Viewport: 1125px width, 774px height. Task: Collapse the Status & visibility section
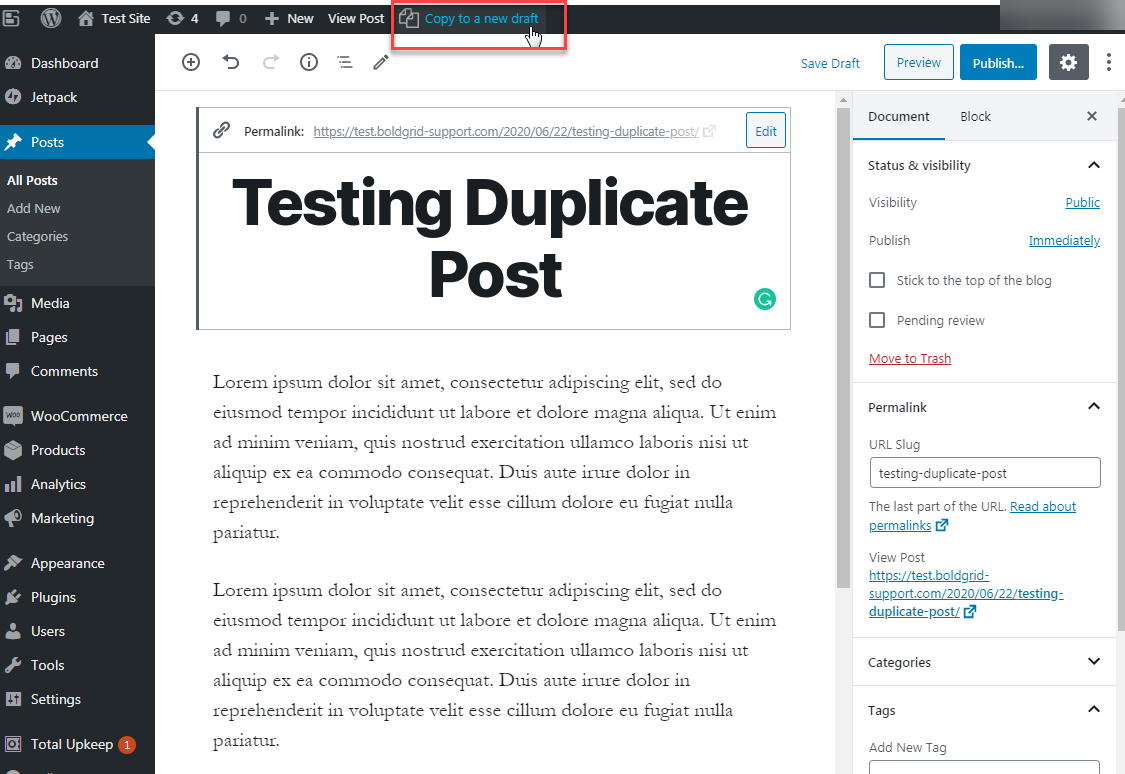1093,165
